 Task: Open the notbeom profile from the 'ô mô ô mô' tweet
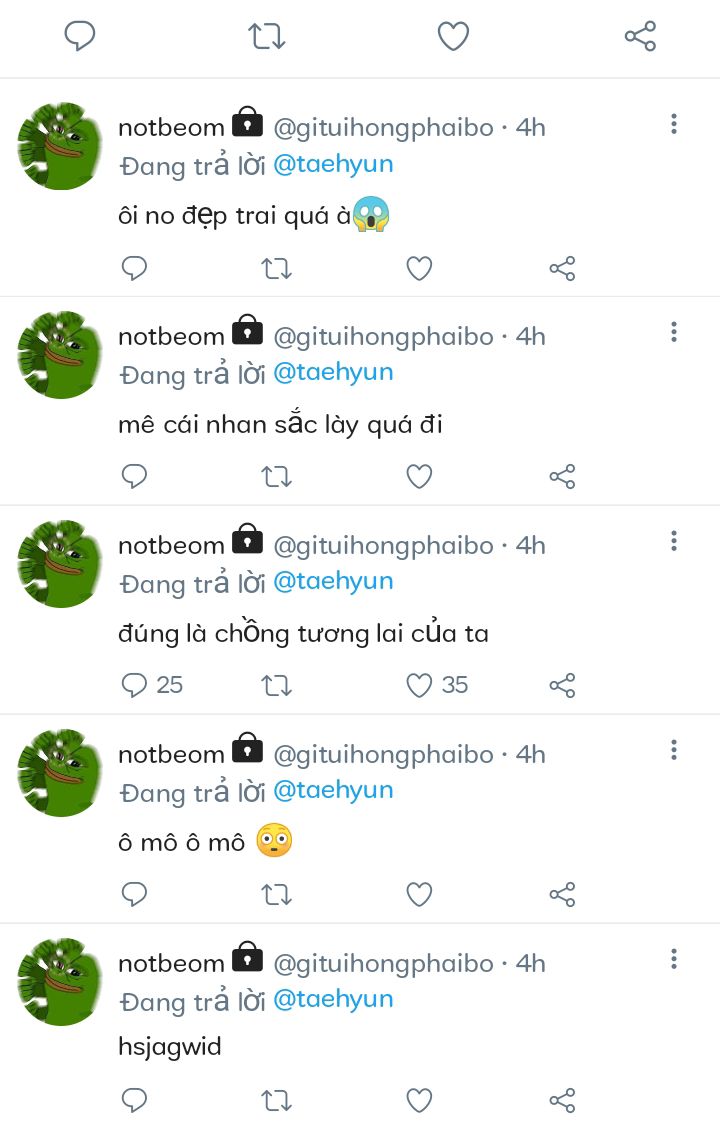coord(171,755)
